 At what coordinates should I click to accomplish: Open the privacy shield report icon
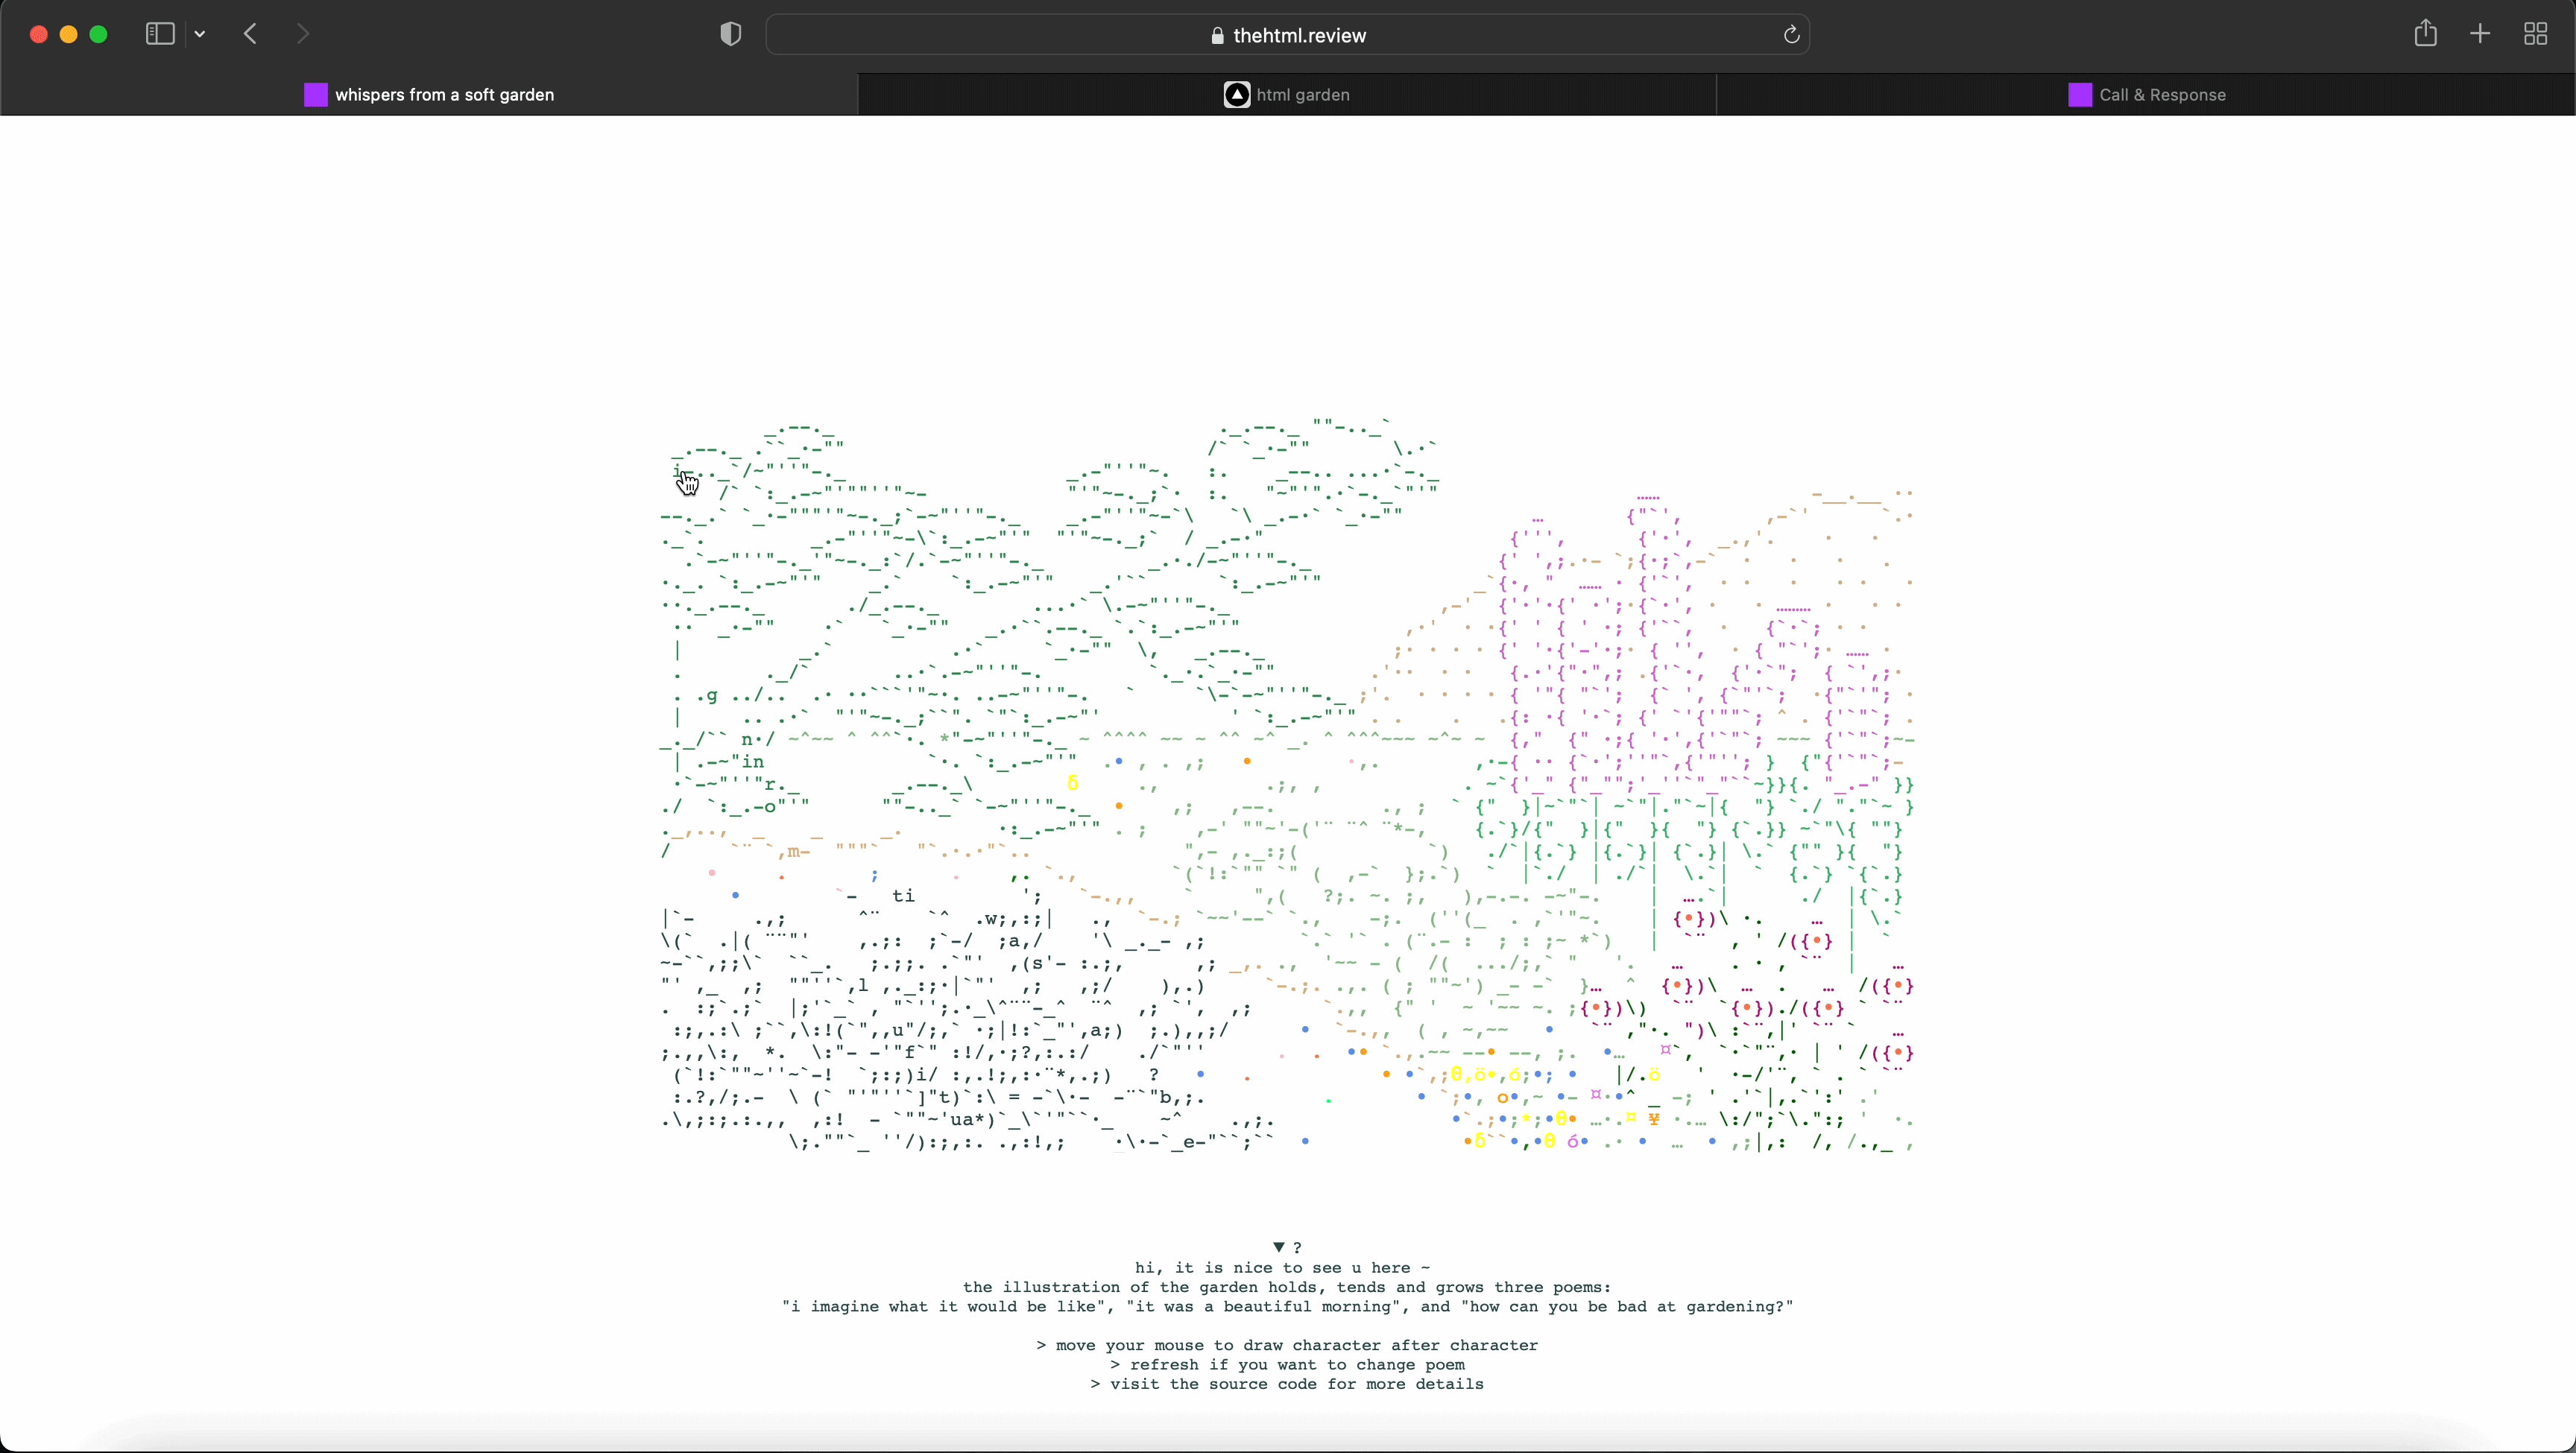(x=731, y=34)
